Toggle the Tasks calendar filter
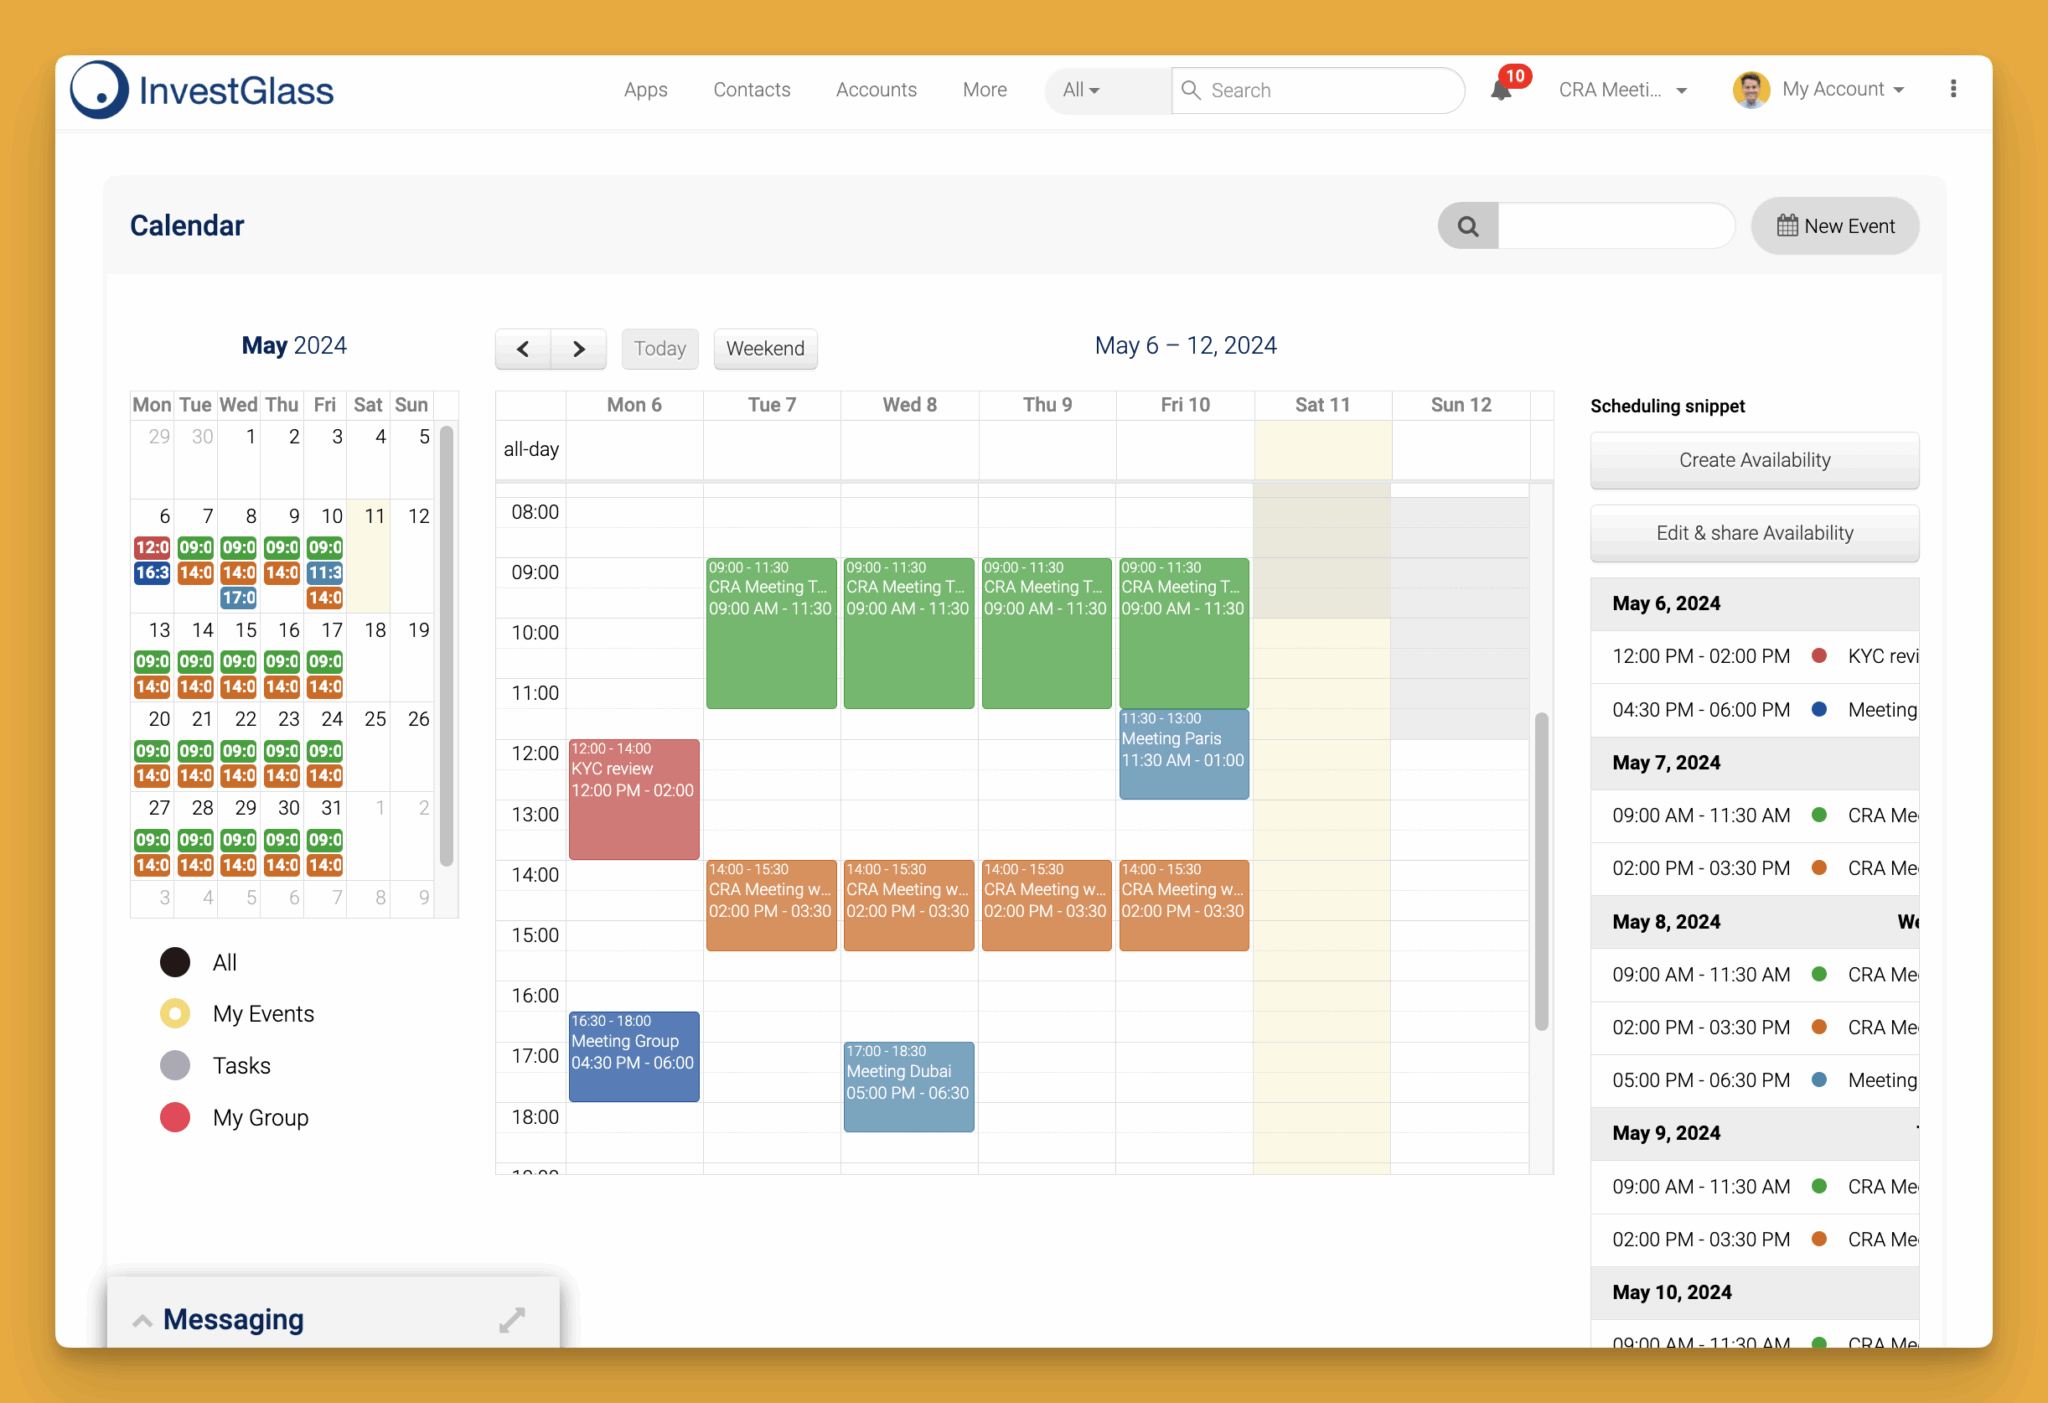The width and height of the screenshot is (2048, 1403). coord(175,1065)
